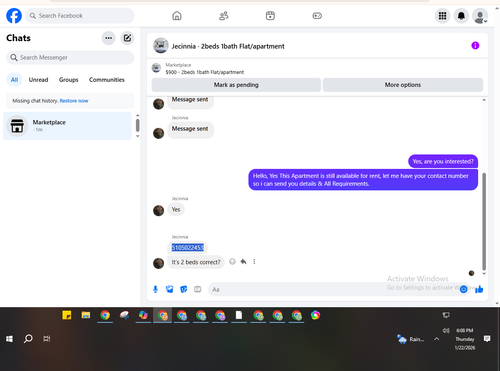
Task: Open Sticky Notes from the taskbar
Action: coord(67,315)
